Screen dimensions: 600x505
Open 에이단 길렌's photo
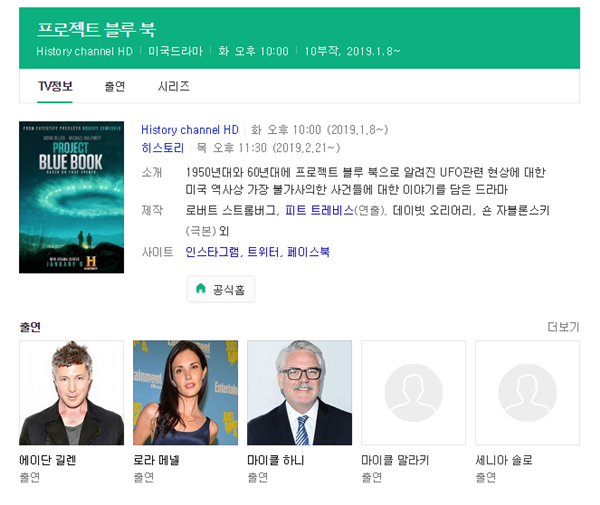click(72, 393)
